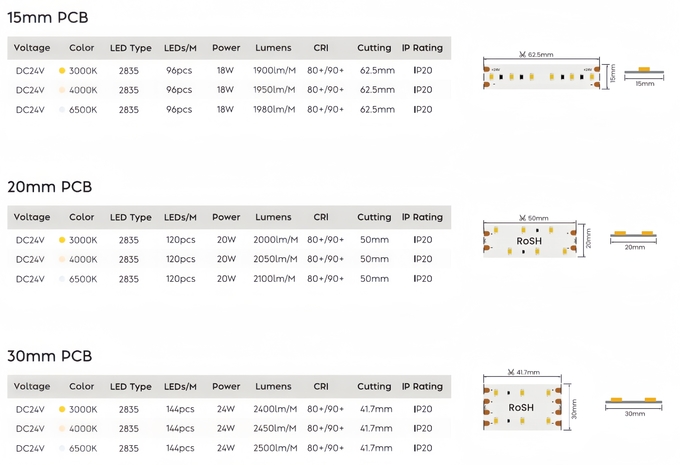
Task: Click the '15mm PCB' heading
Action: pyautogui.click(x=48, y=17)
